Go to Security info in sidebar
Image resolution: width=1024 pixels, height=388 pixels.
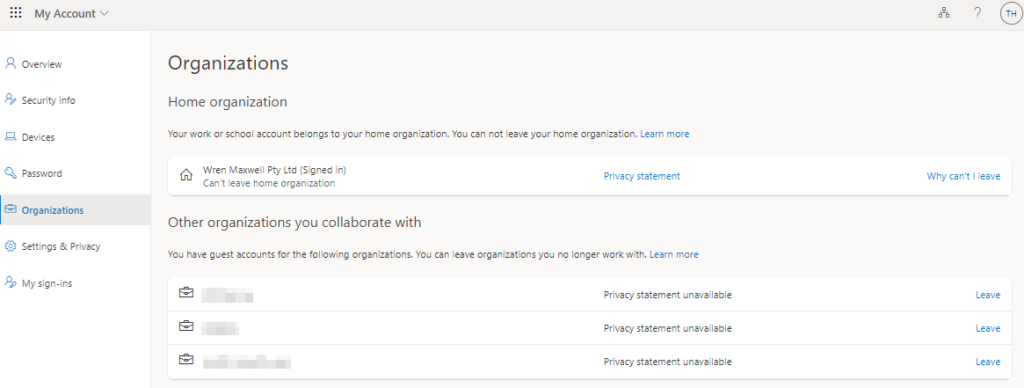pyautogui.click(x=48, y=101)
